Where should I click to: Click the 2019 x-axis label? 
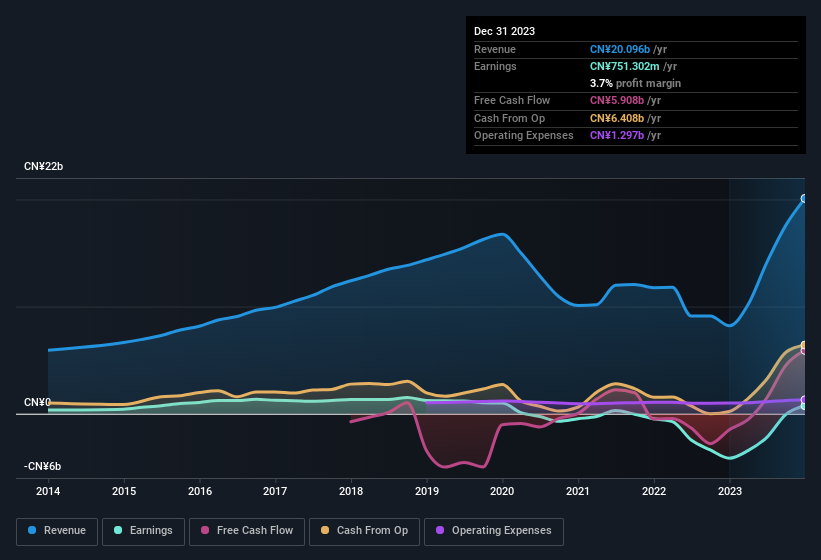click(427, 491)
